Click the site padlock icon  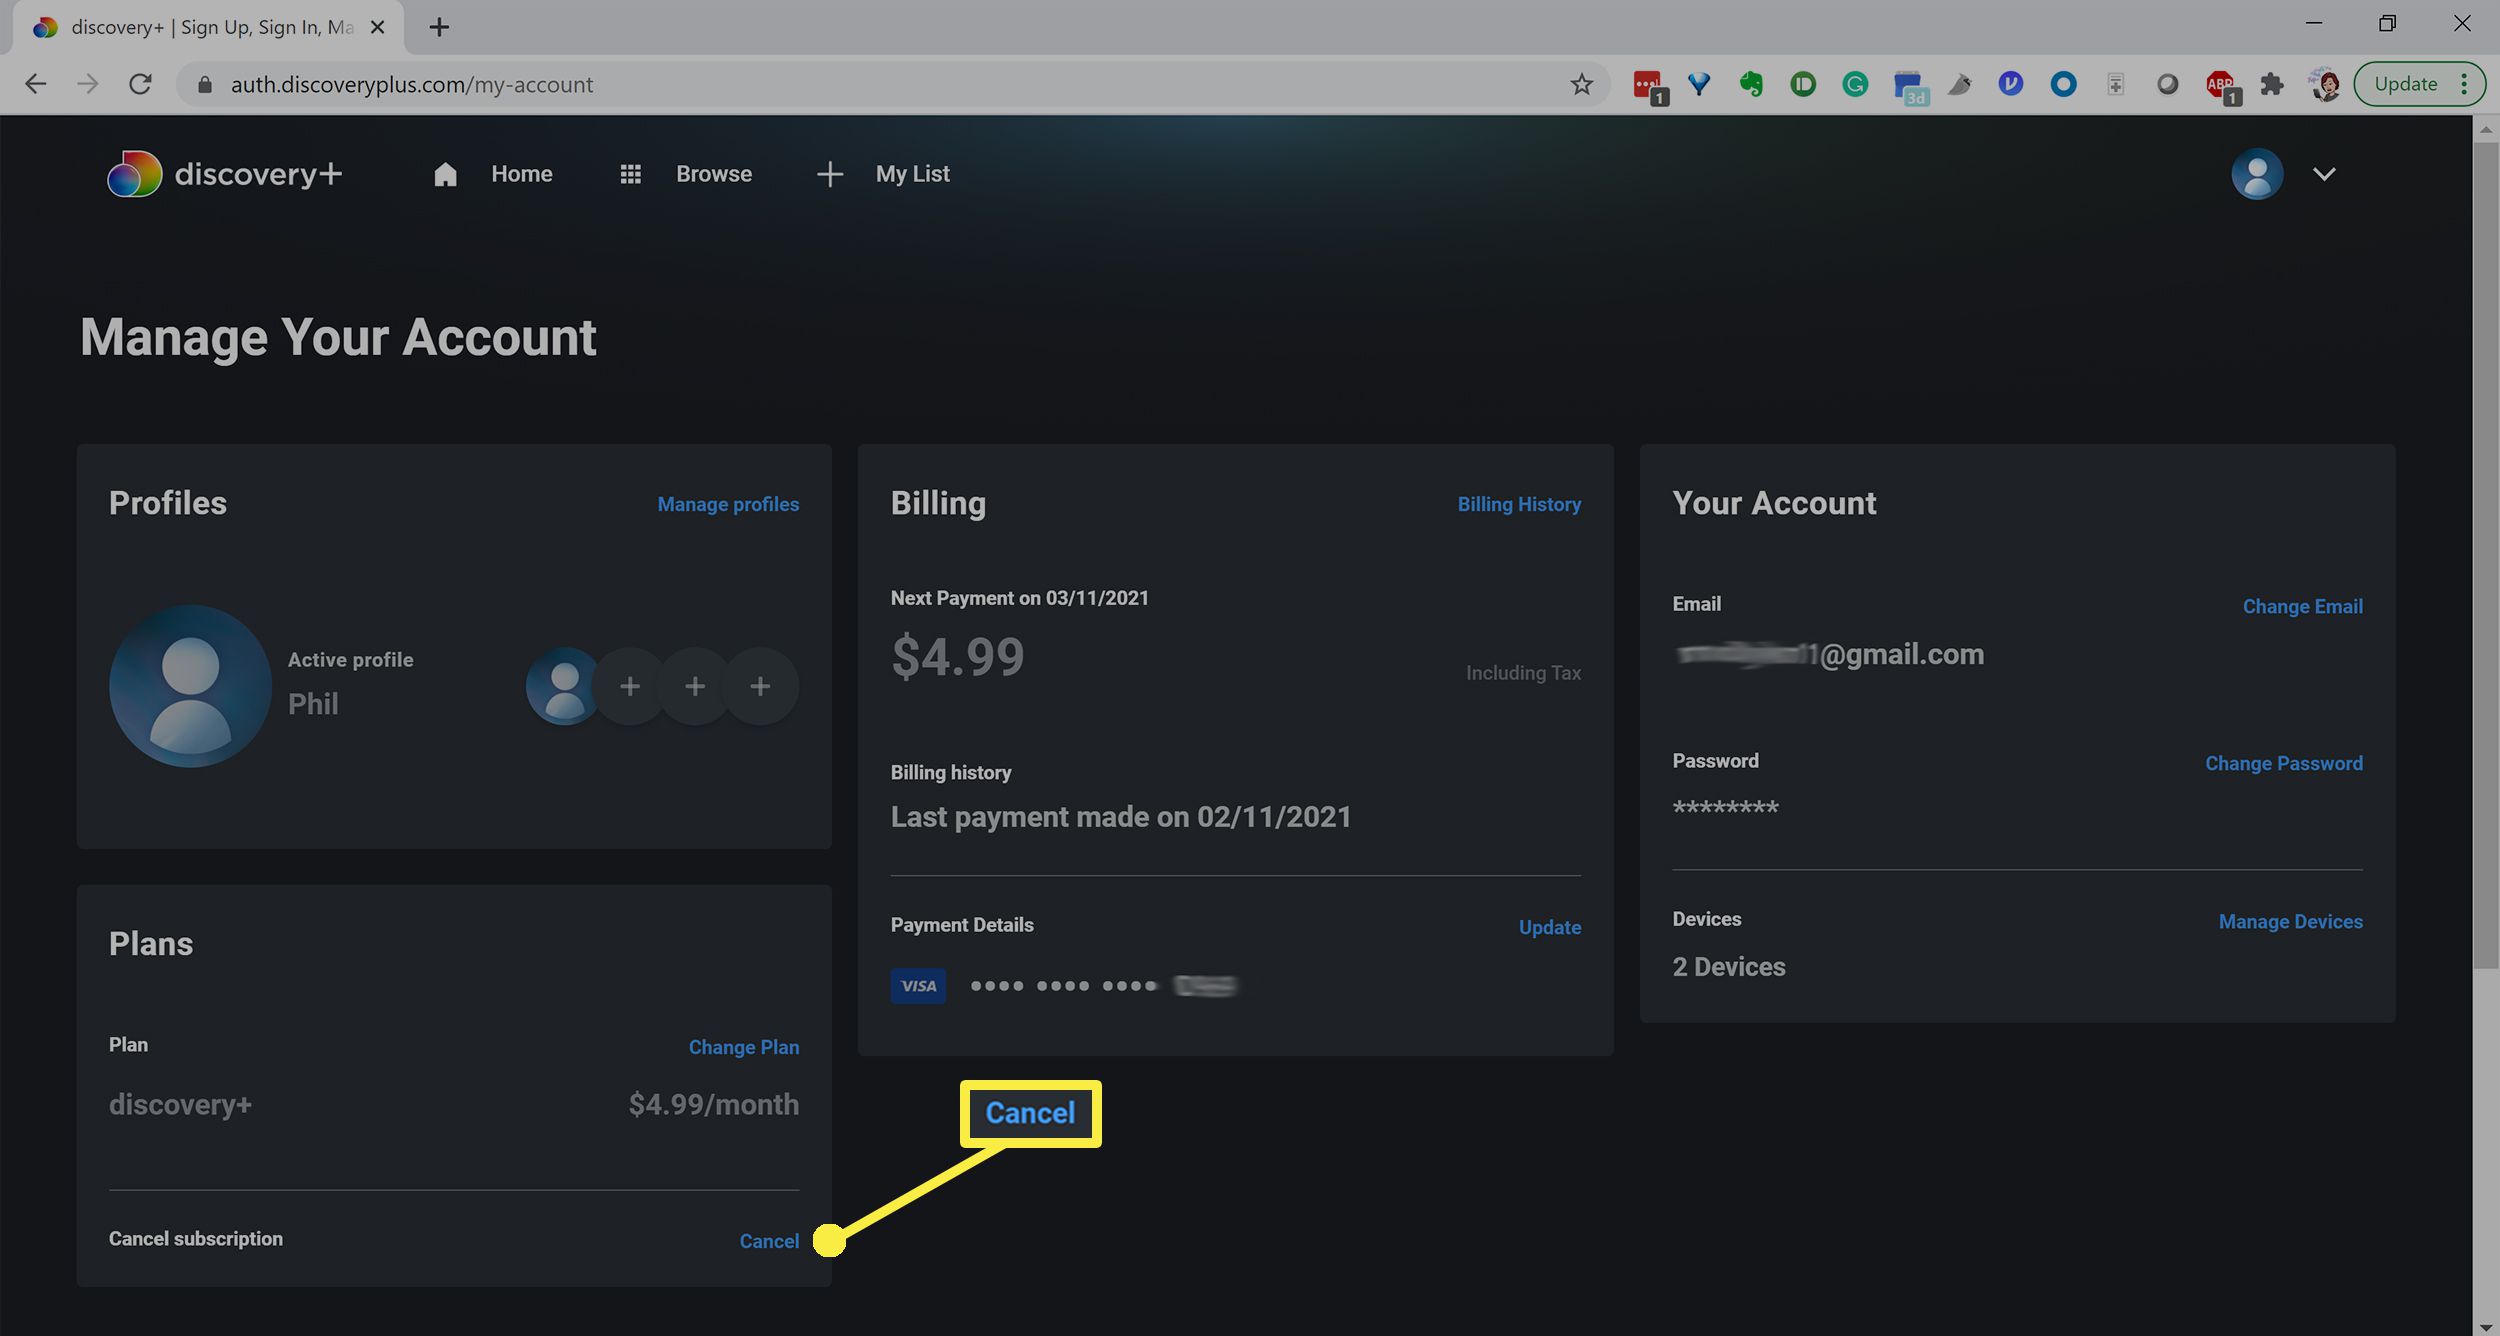point(205,85)
